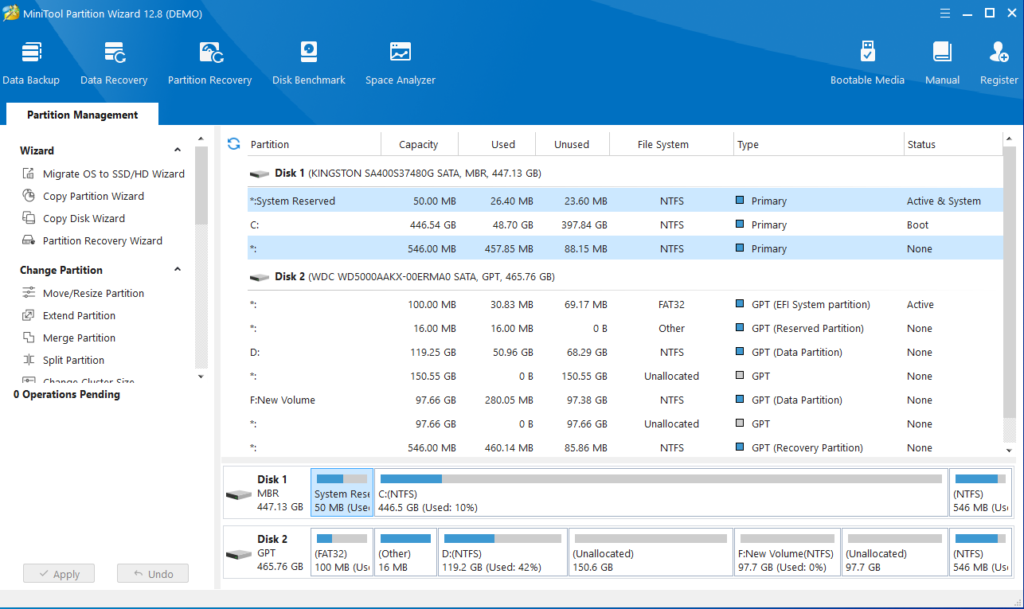Click the Copy Partition Wizard icon
This screenshot has height=609, width=1024.
pyautogui.click(x=28, y=196)
